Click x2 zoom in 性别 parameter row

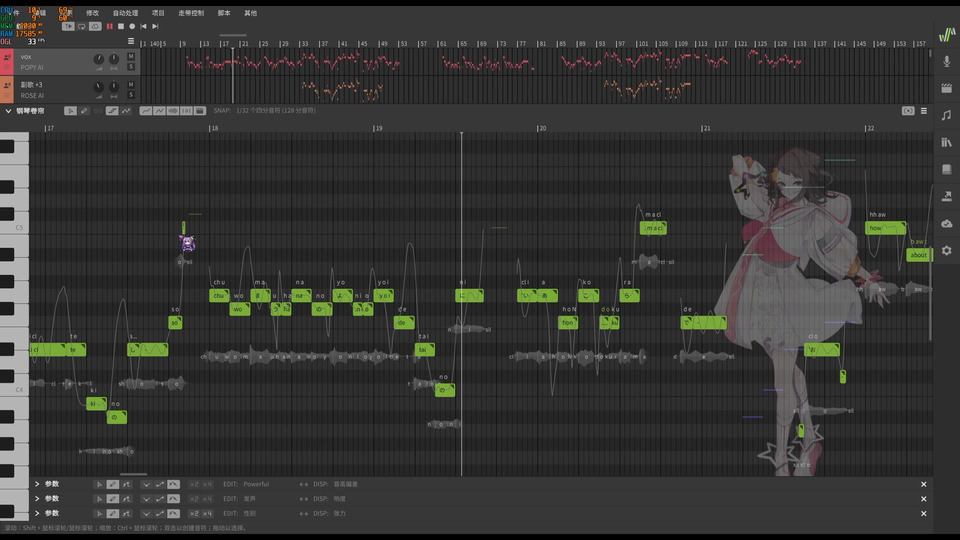[194, 514]
